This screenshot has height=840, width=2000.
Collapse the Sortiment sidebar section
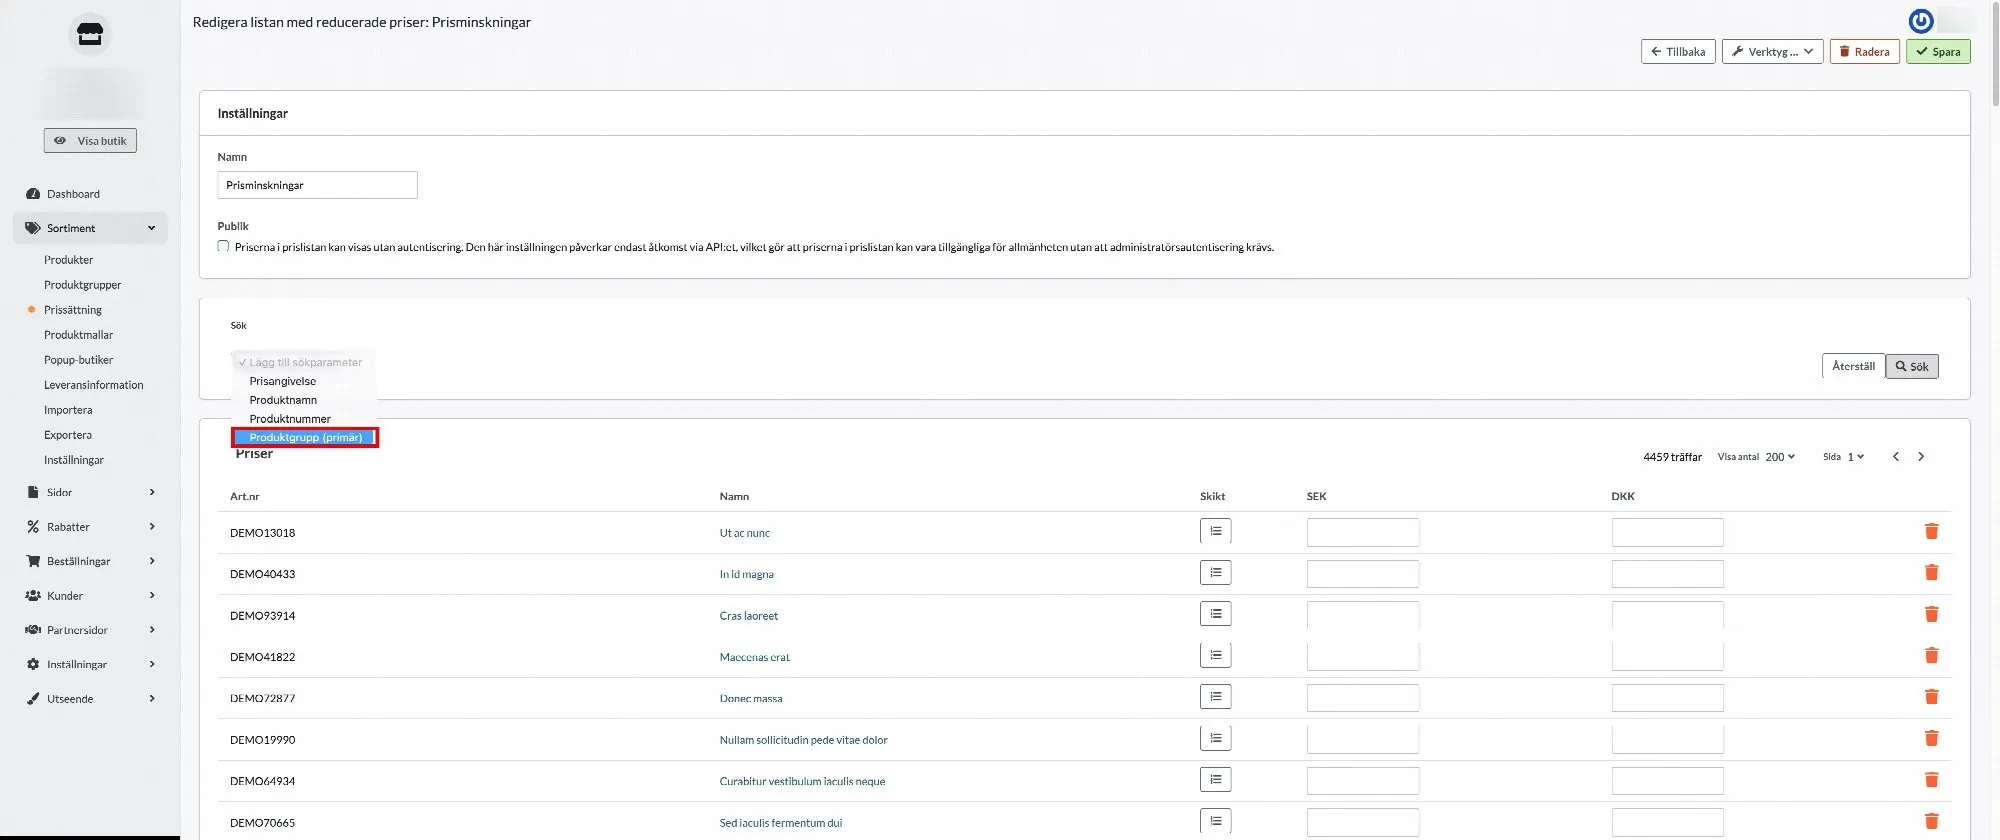tap(90, 228)
